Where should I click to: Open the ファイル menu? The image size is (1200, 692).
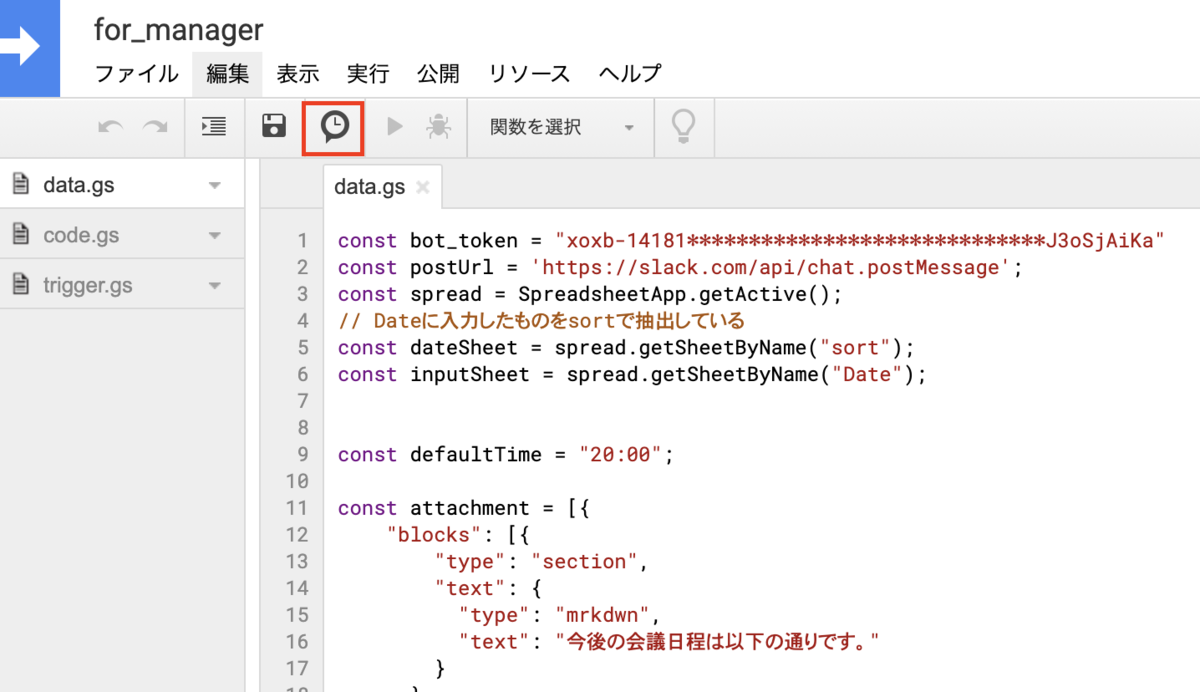135,73
